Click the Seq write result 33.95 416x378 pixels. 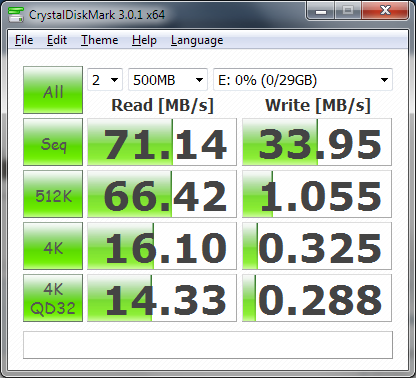click(x=317, y=142)
